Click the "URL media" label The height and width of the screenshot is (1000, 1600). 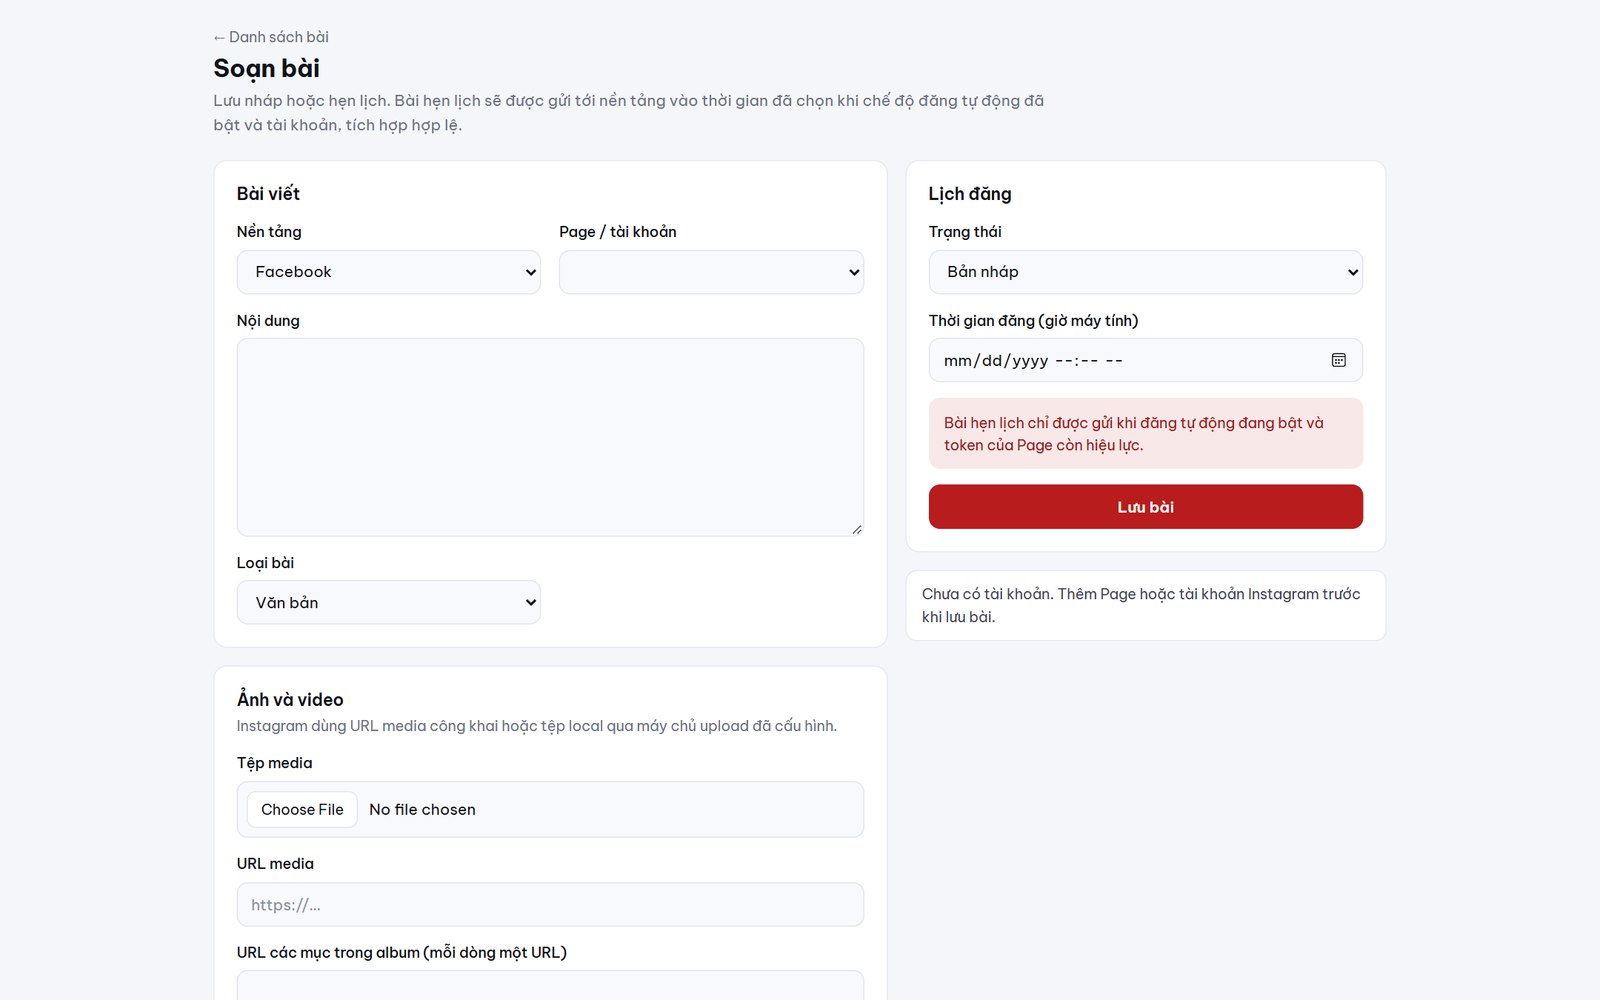pos(275,864)
